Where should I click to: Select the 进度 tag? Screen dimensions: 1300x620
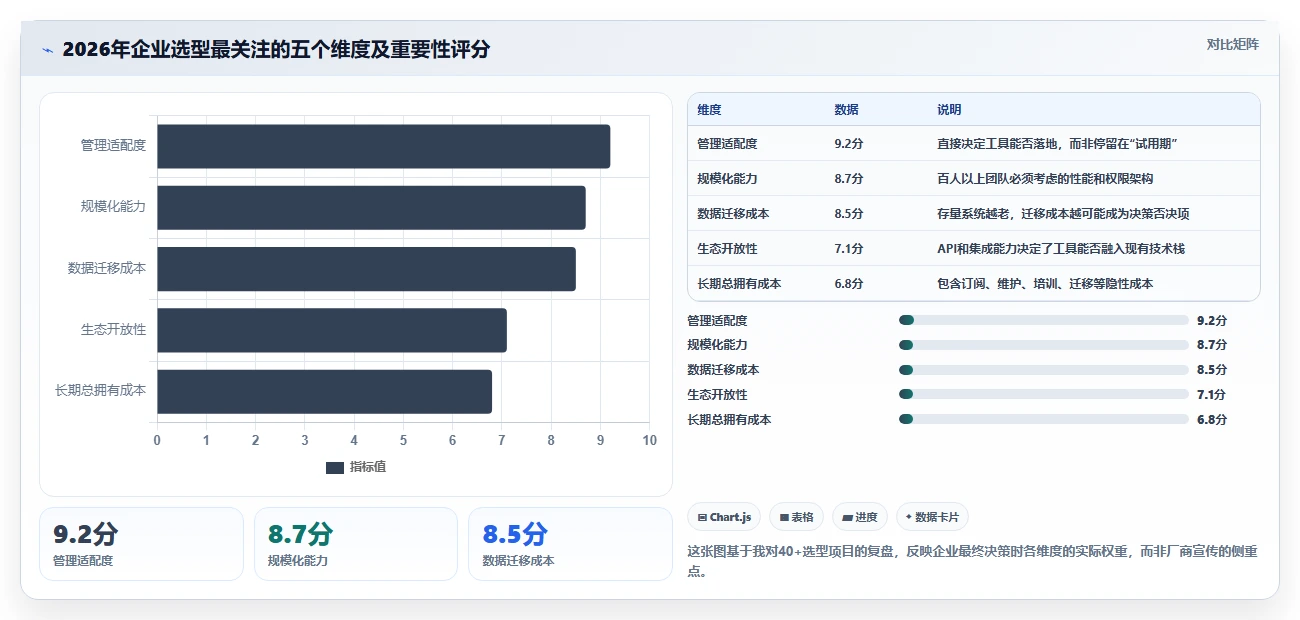(x=860, y=517)
